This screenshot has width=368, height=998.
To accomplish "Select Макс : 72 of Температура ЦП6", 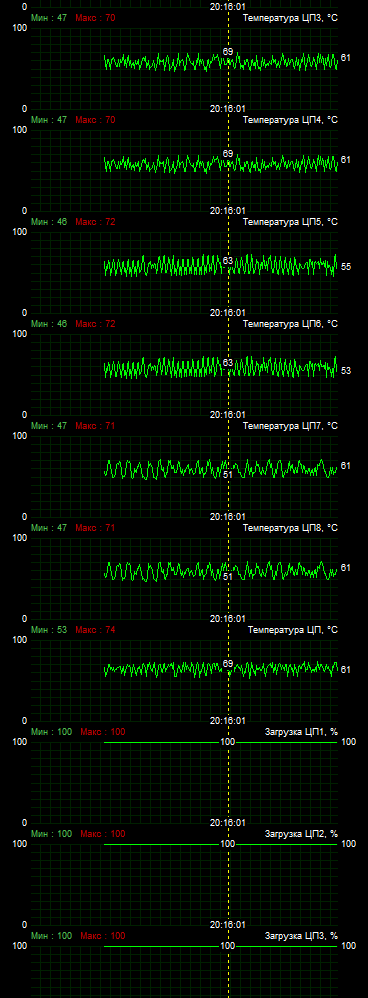I will click(x=96, y=324).
